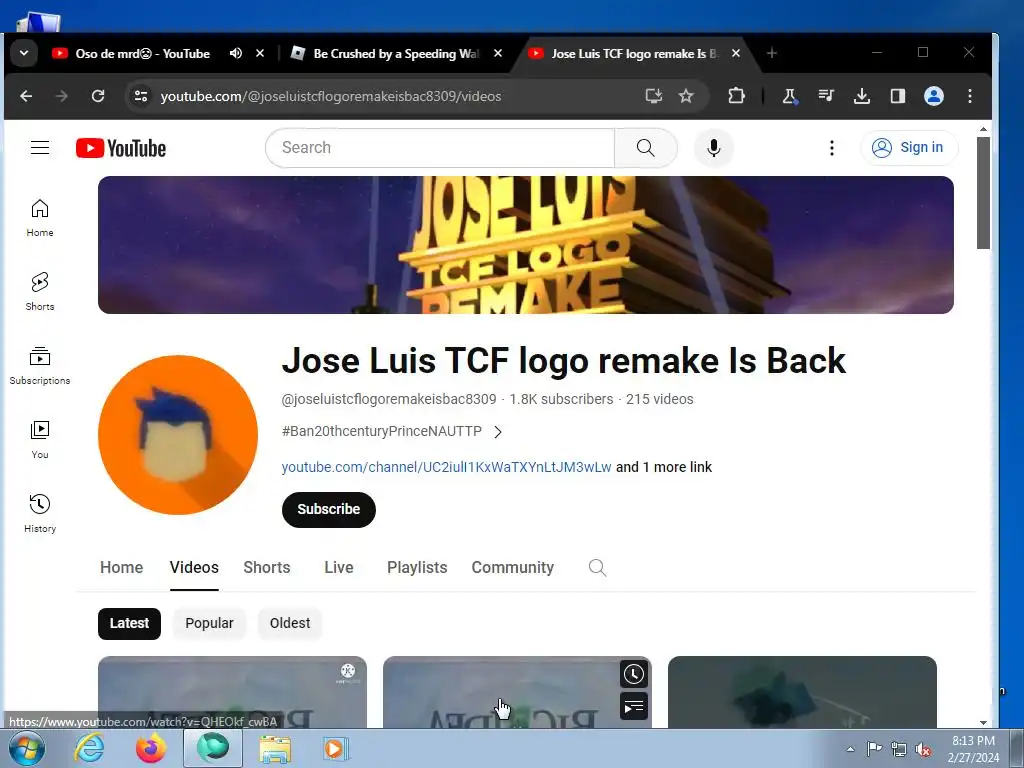The image size is (1024, 768).
Task: Click the channel avatar picture
Action: click(178, 435)
